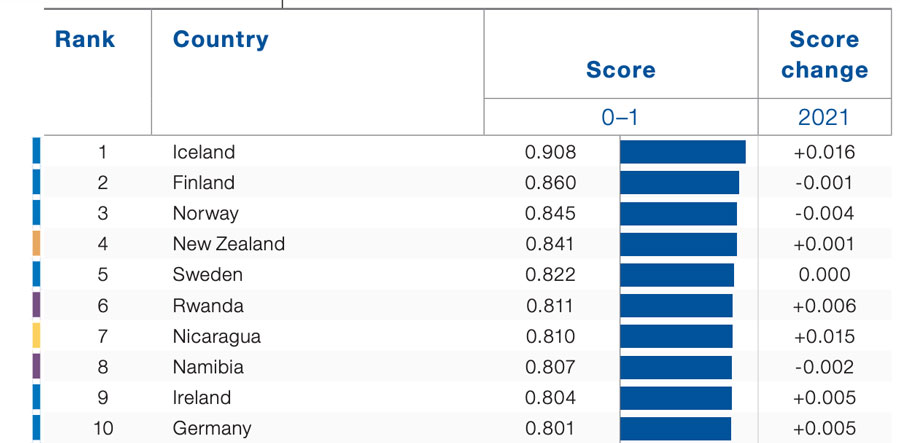This screenshot has height=443, width=900.
Task: Click the Score column header
Action: [620, 70]
